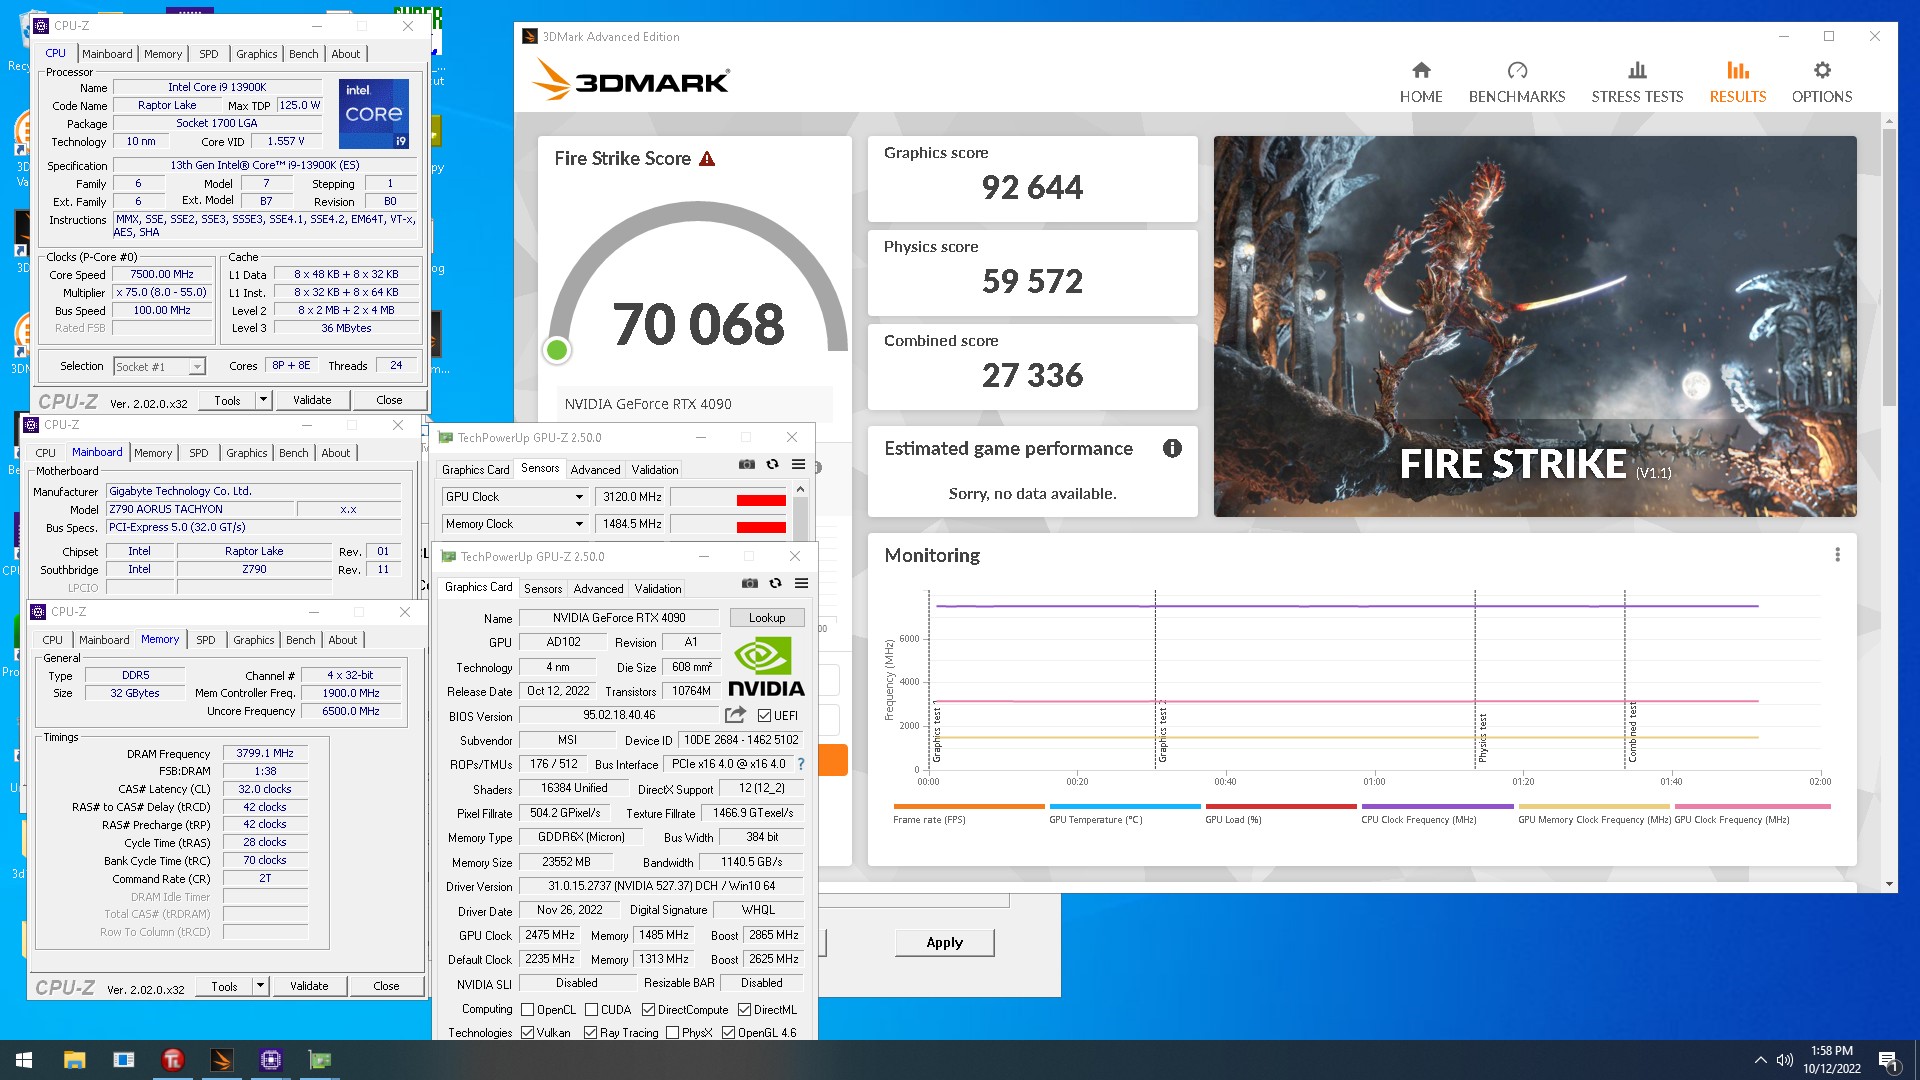Open the volume control in system tray
Screen dimensions: 1920x1080
coord(1785,1060)
